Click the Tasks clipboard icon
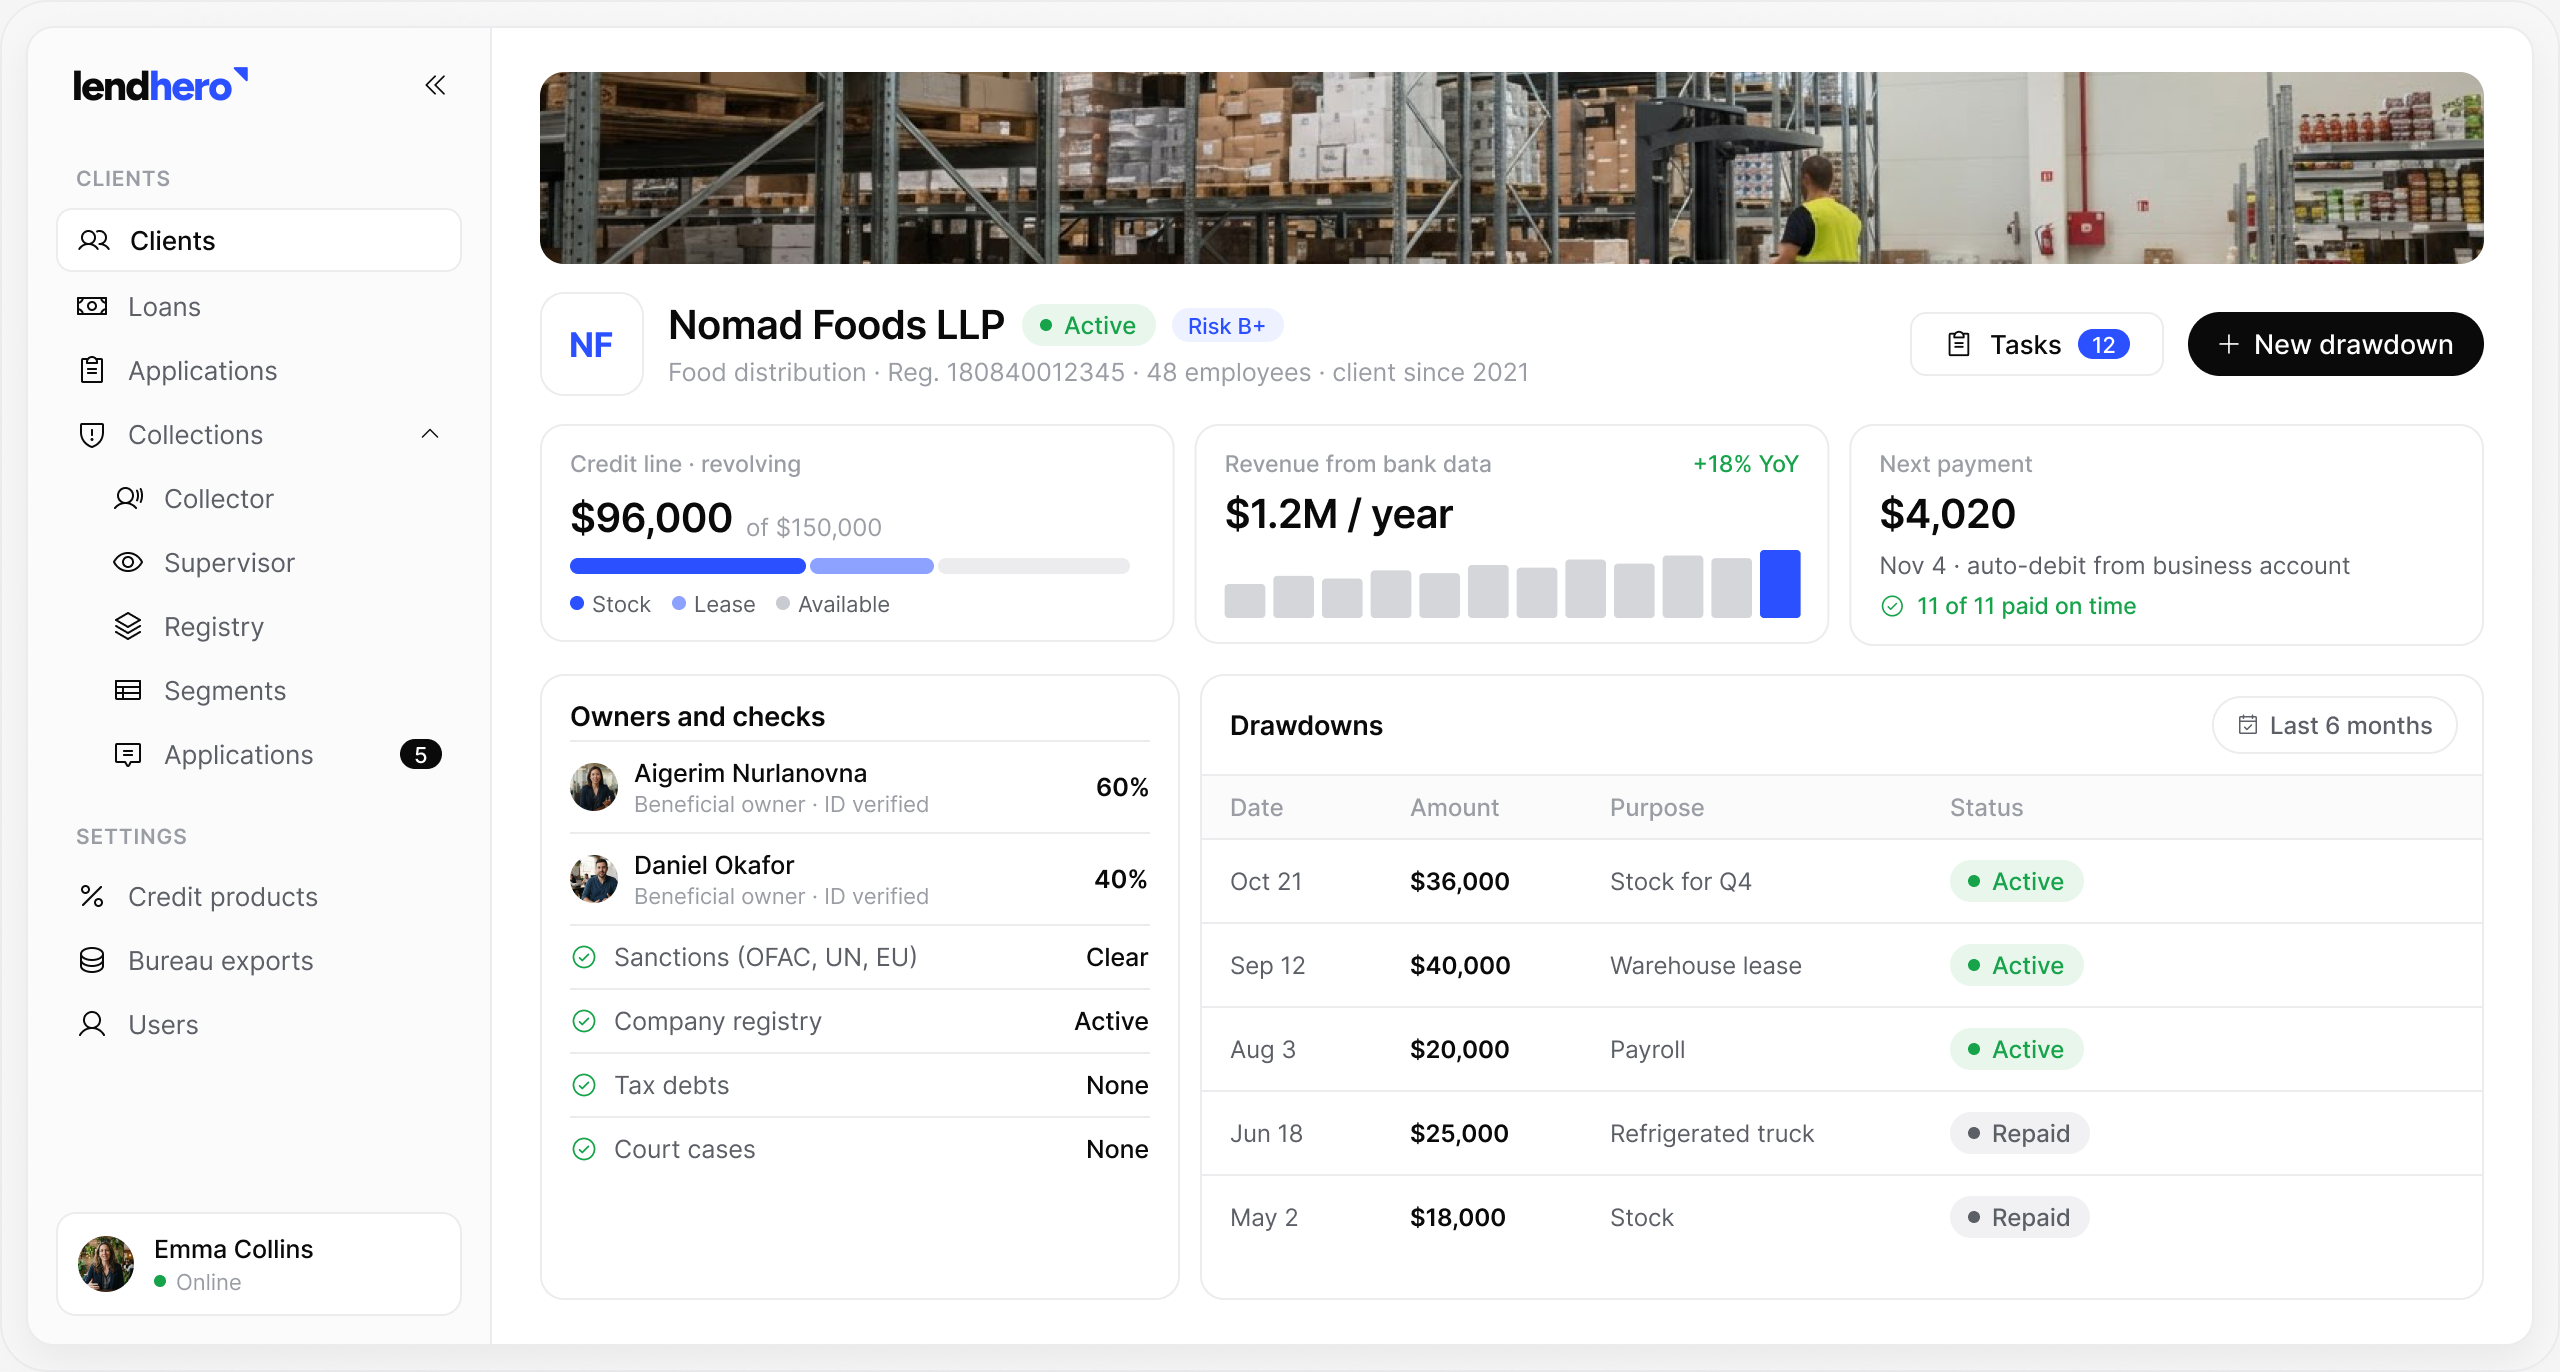Screen dimensions: 2560x1372 click(x=1959, y=344)
